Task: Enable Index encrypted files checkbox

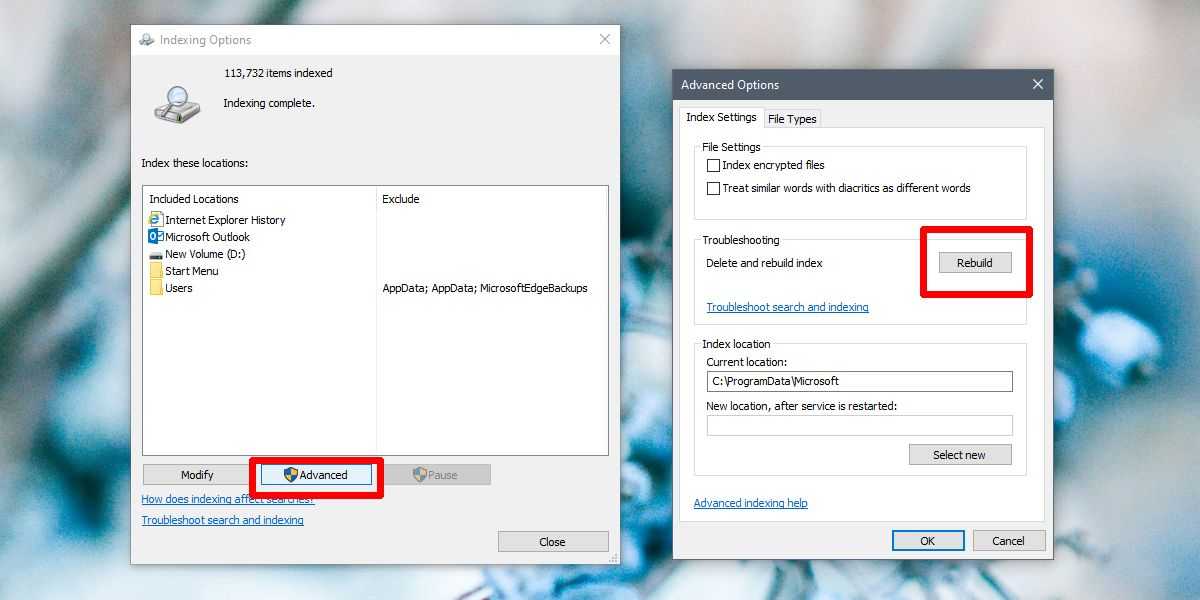Action: point(713,166)
